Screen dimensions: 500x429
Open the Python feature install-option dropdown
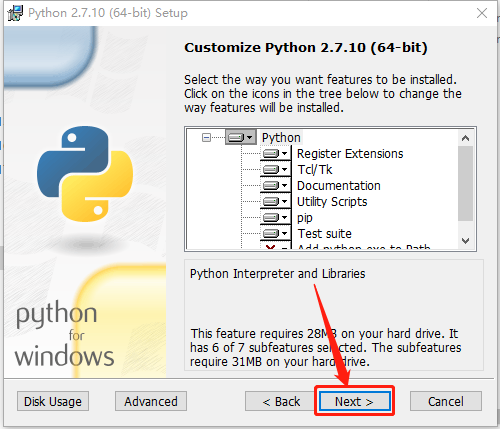coord(241,137)
